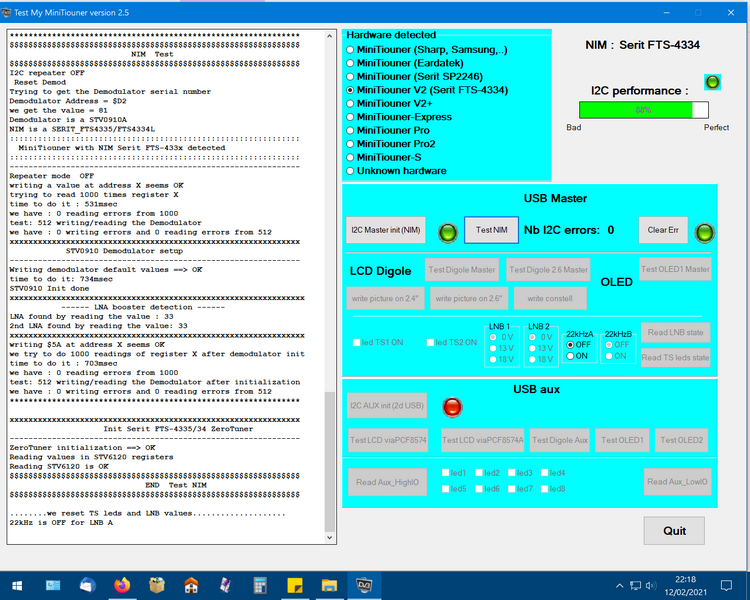The width and height of the screenshot is (750, 600).
Task: Select MiniTiouner V2+ hardware
Action: click(389, 103)
